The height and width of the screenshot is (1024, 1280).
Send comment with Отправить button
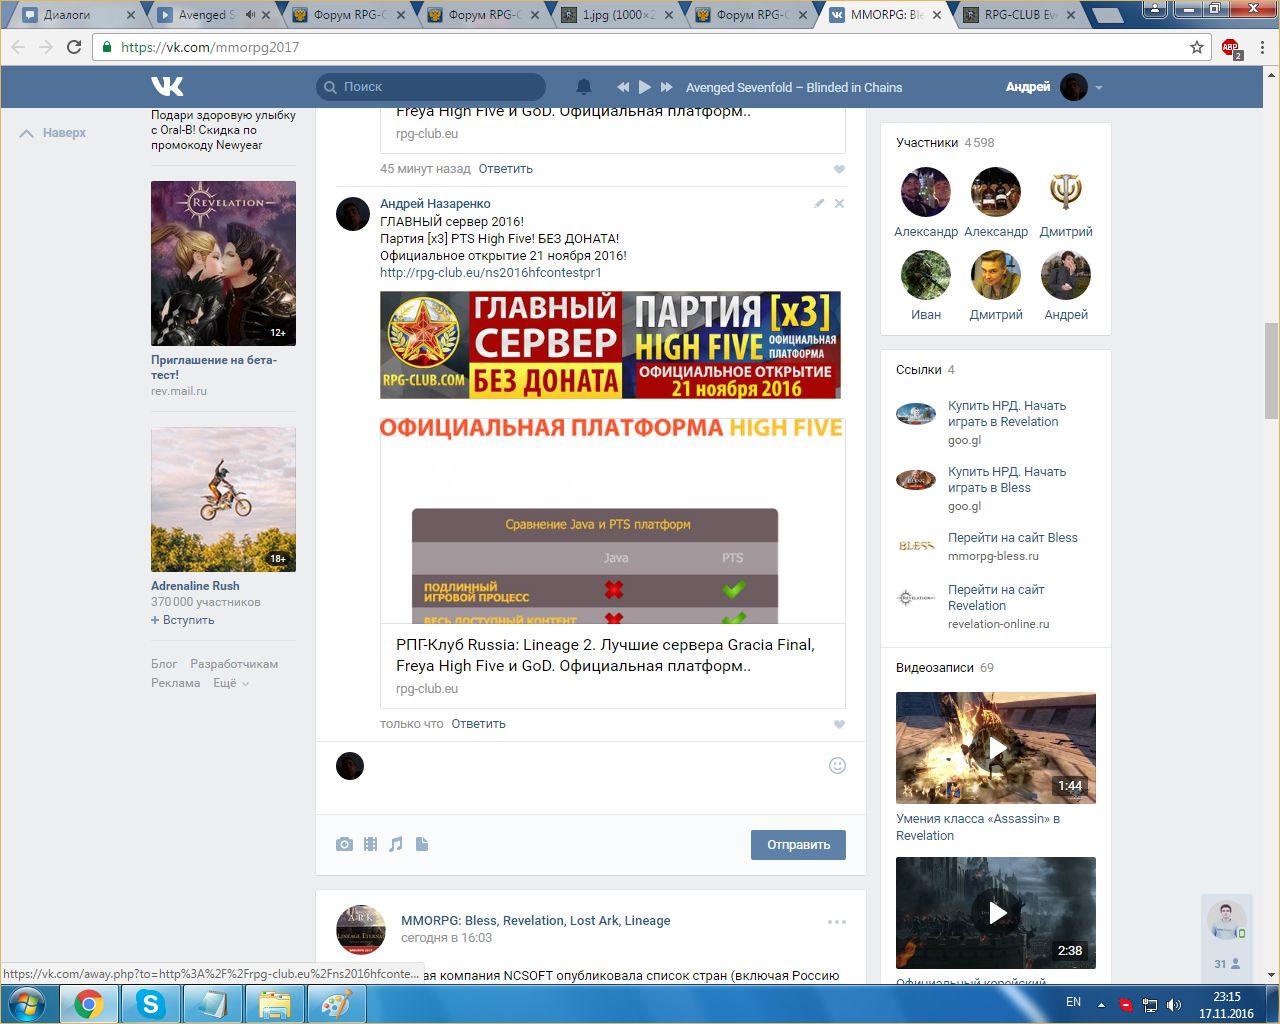coord(798,845)
